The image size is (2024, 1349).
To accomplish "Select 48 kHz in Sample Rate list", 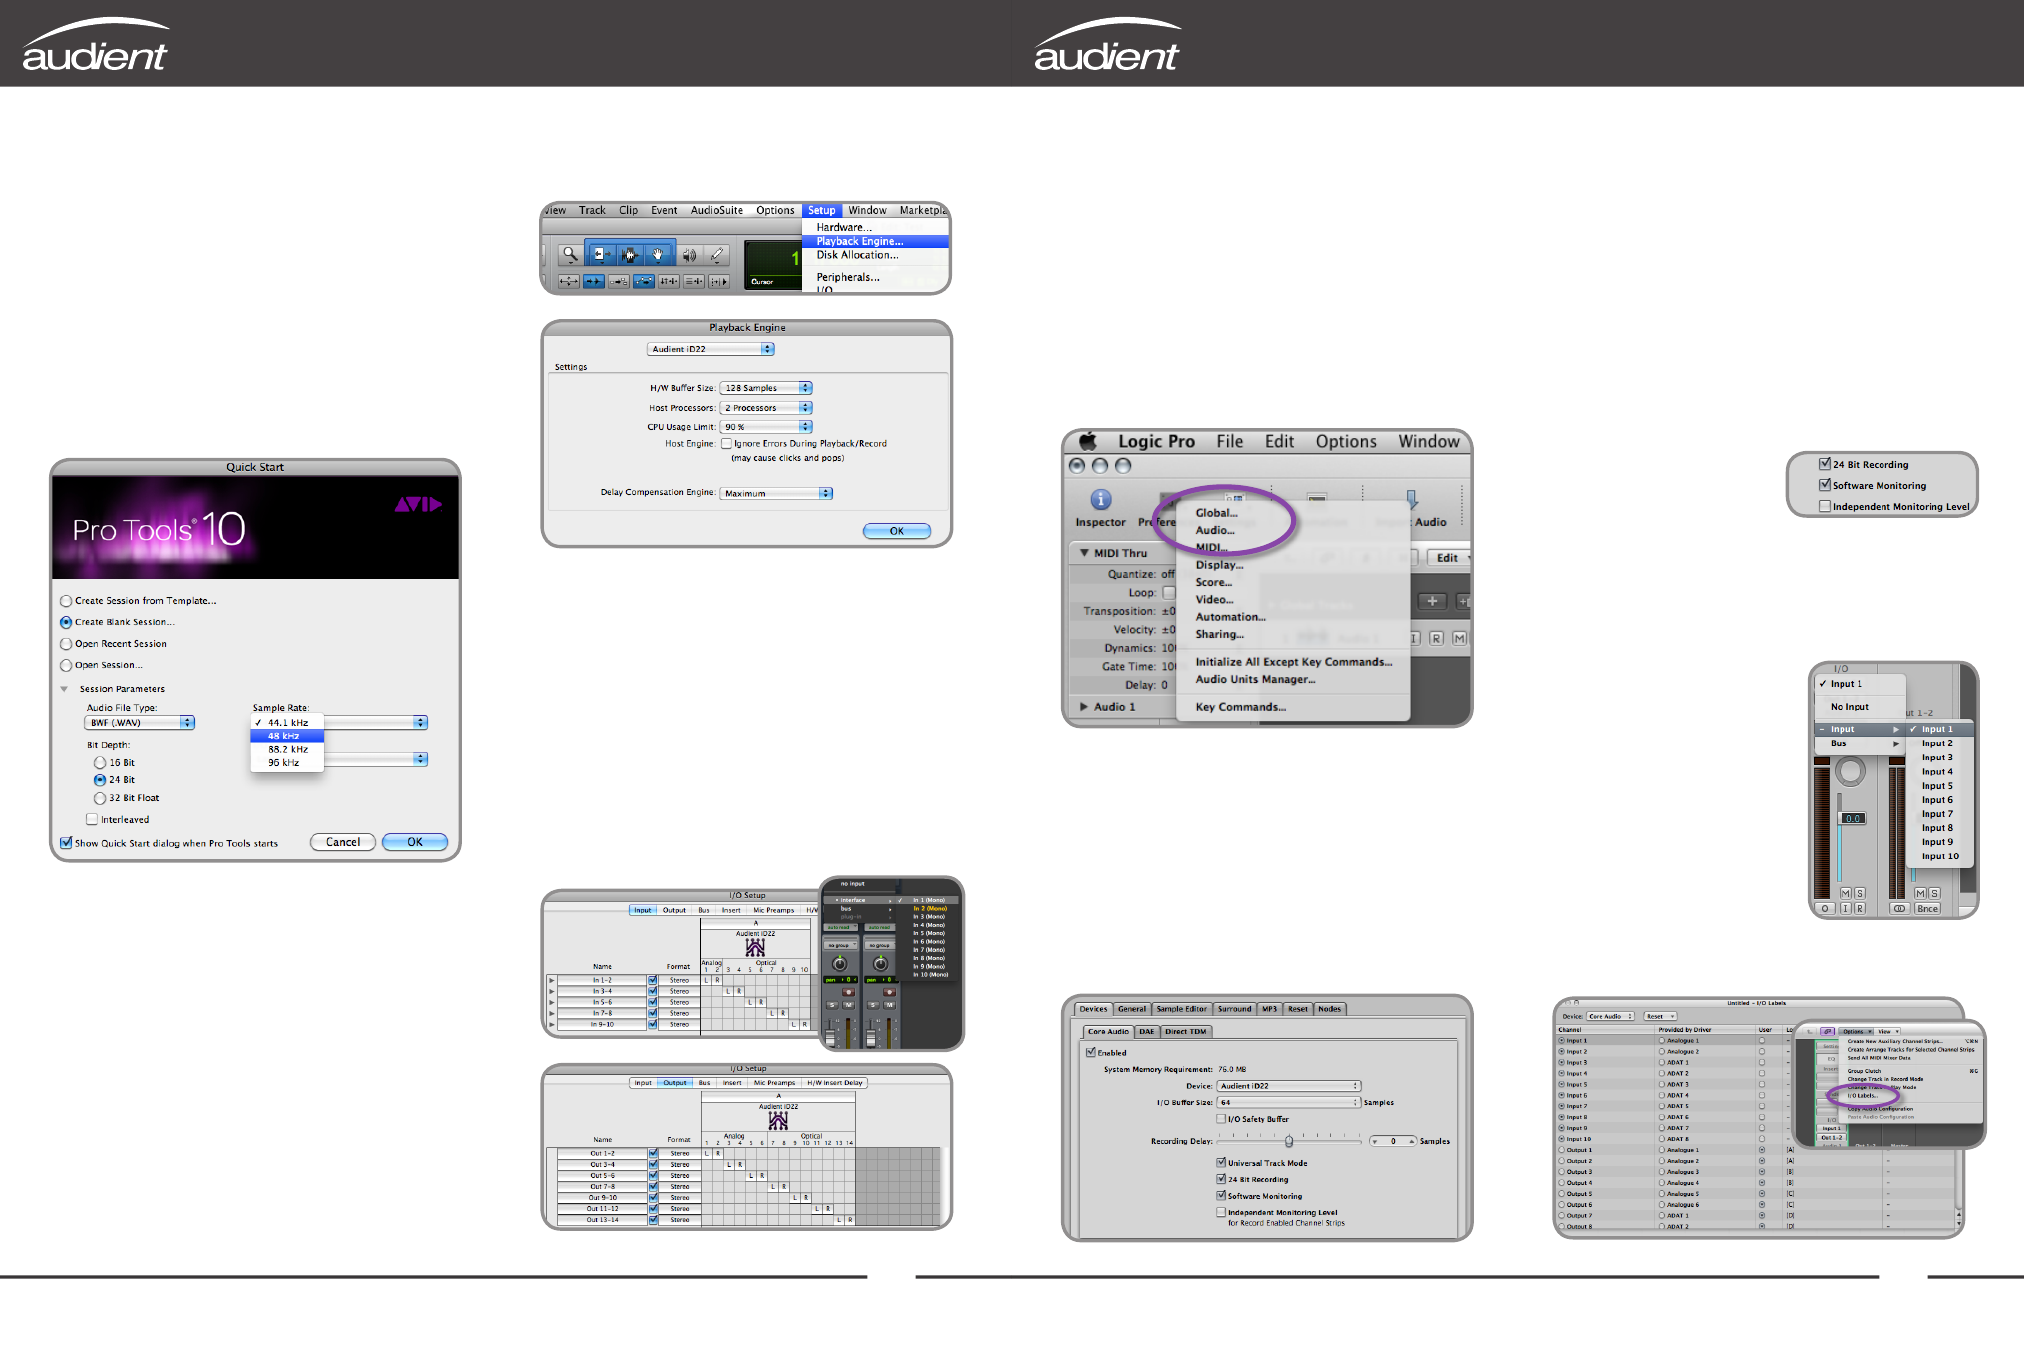I will tap(287, 736).
